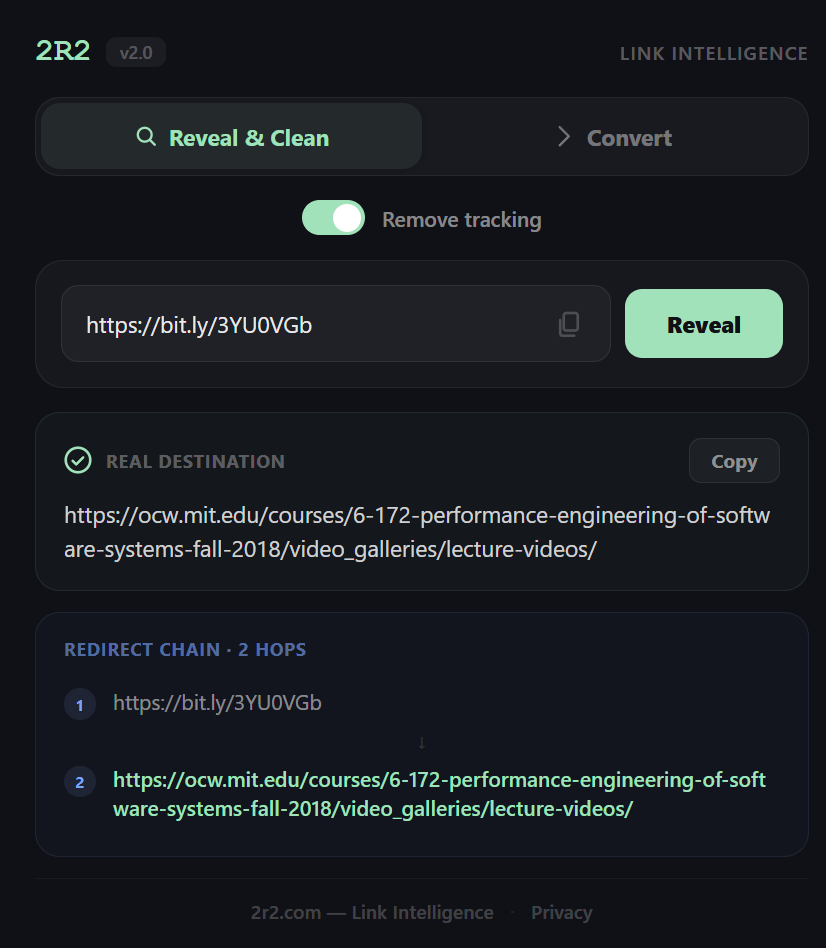The image size is (826, 948).
Task: Open the Privacy link
Action: point(561,912)
